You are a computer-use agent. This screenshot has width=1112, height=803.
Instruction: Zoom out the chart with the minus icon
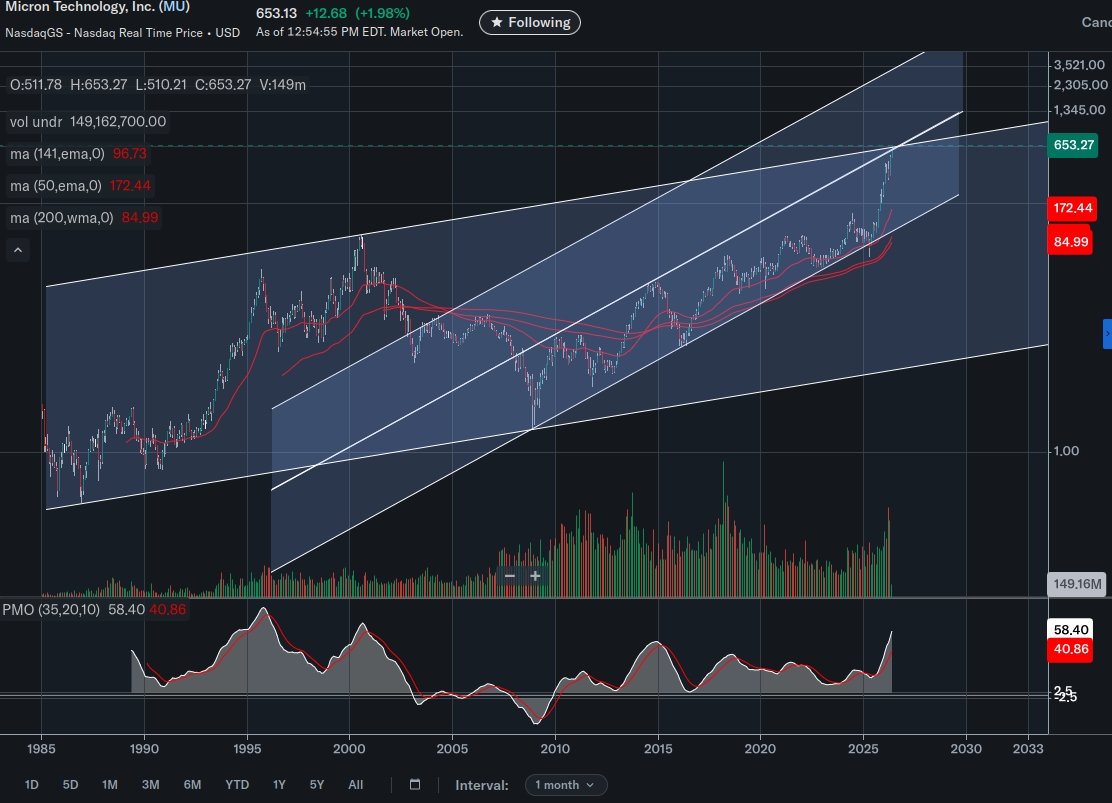point(509,576)
